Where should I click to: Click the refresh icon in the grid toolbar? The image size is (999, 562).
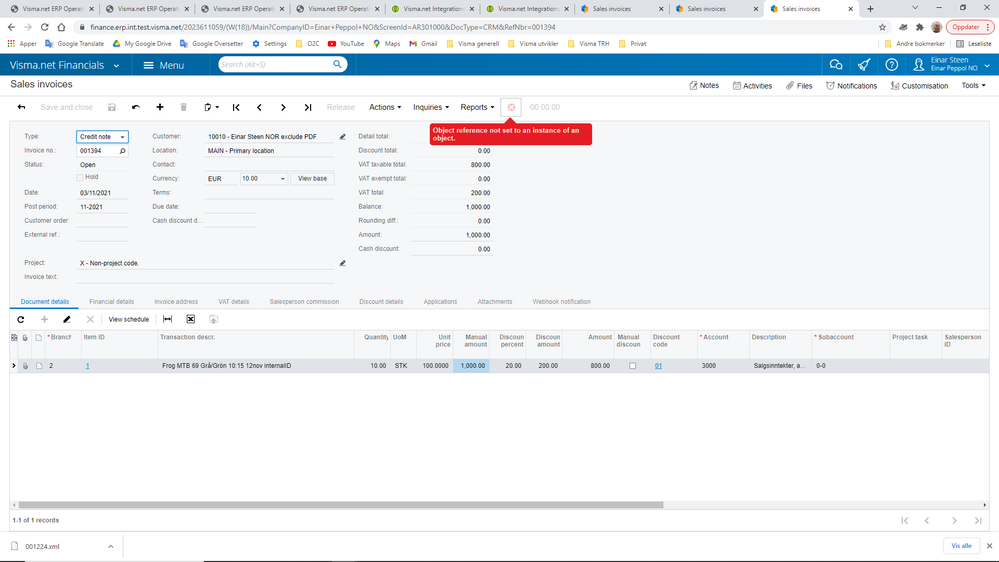pyautogui.click(x=20, y=319)
